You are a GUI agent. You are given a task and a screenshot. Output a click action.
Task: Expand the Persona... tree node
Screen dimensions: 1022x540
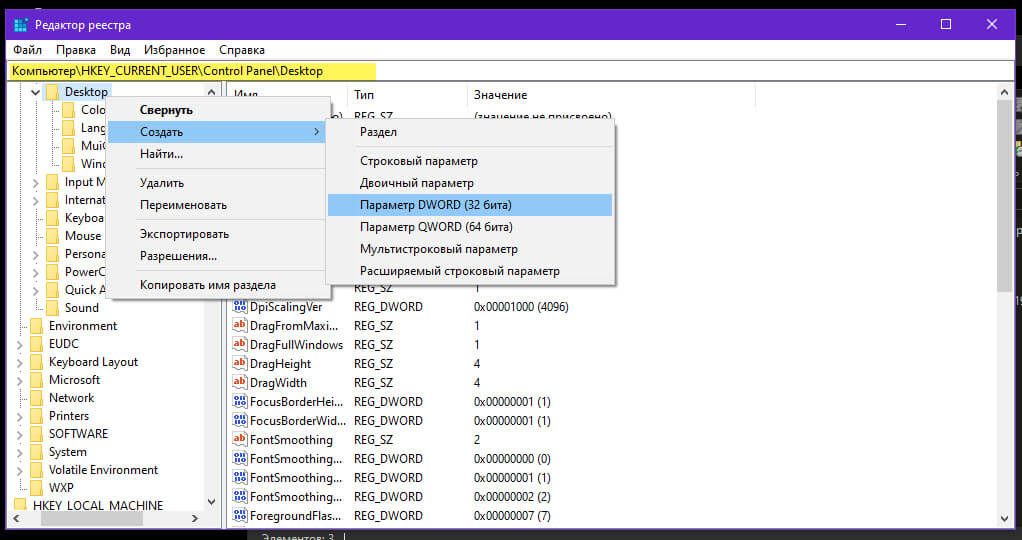coord(35,255)
